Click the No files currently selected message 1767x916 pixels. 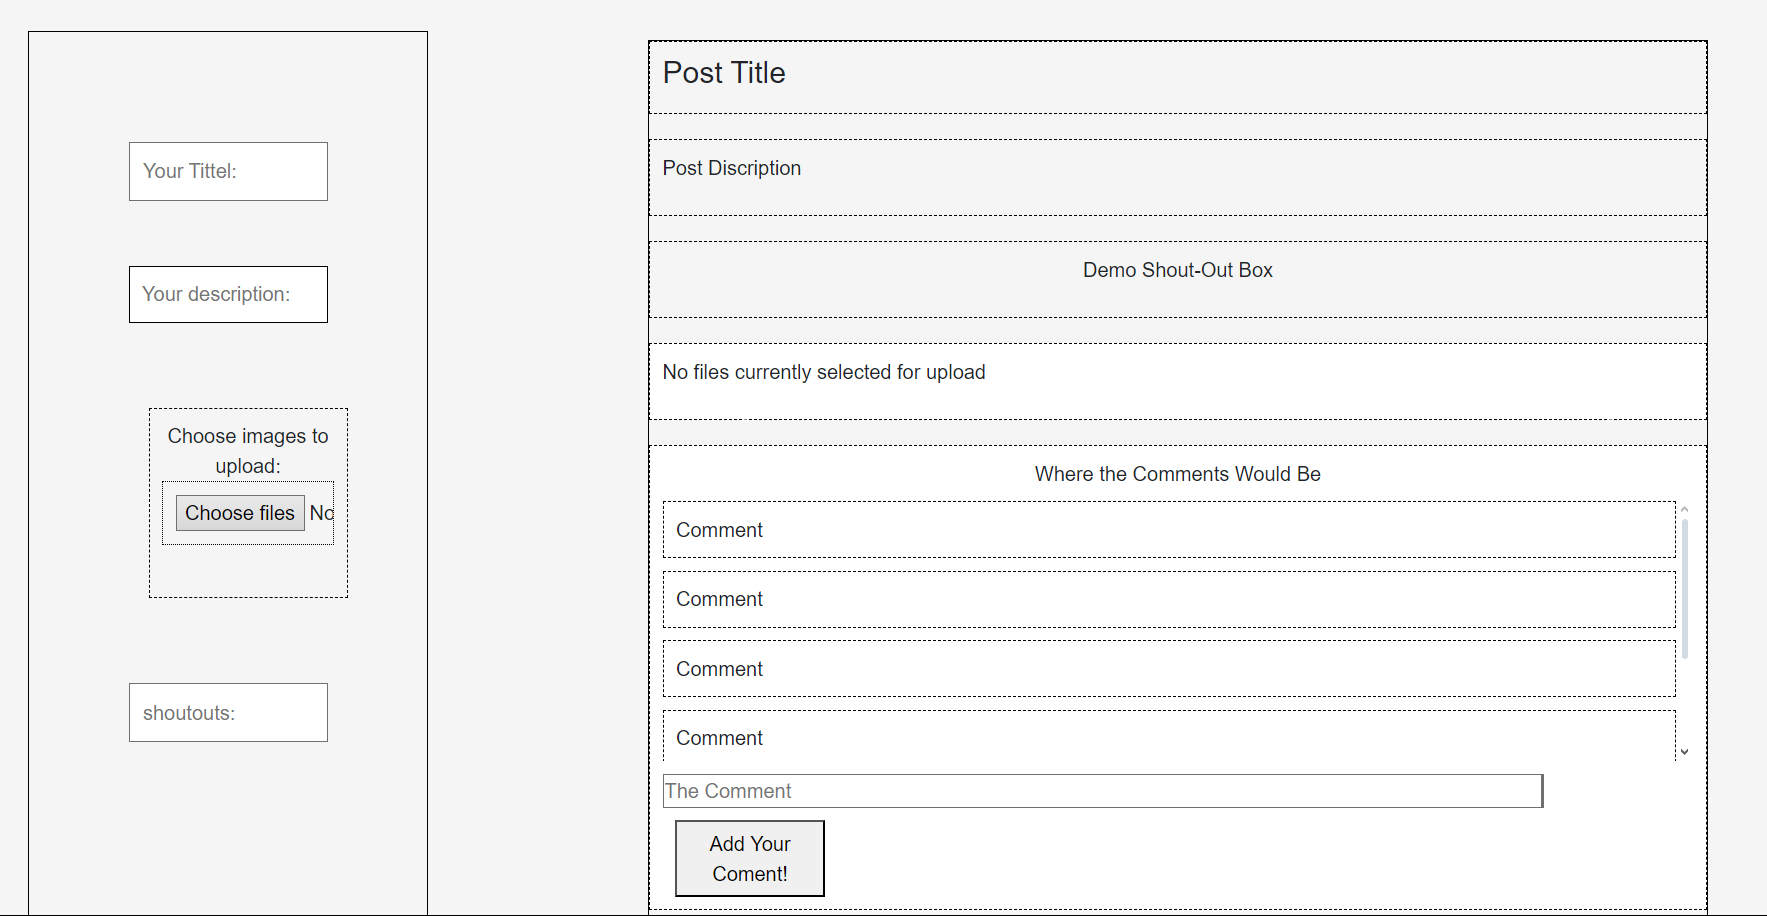coord(824,372)
